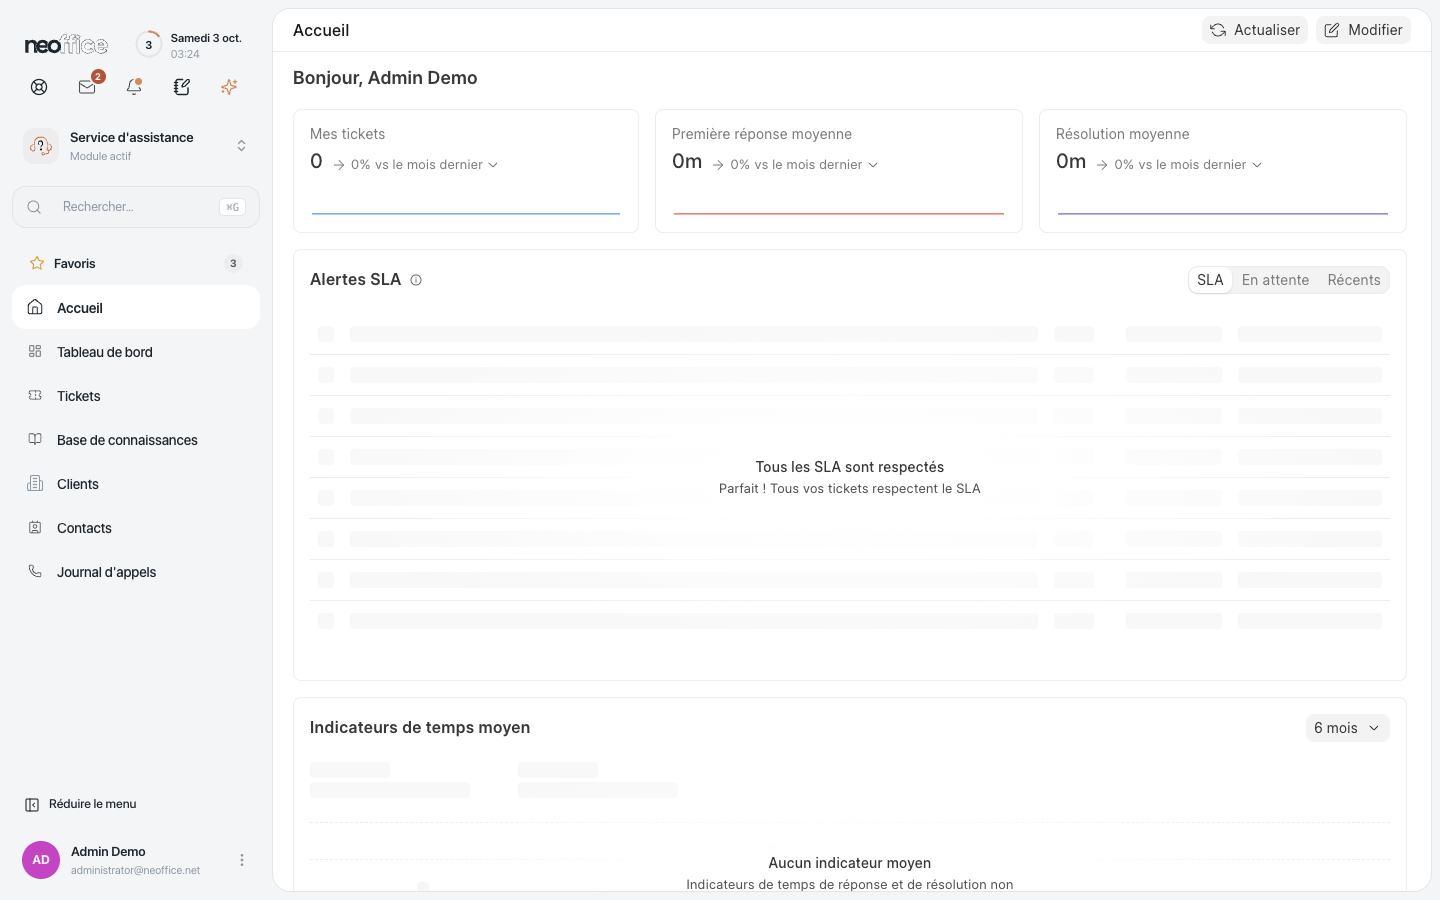Image resolution: width=1440 pixels, height=900 pixels.
Task: Go to Accueil in sidebar
Action: point(136,307)
